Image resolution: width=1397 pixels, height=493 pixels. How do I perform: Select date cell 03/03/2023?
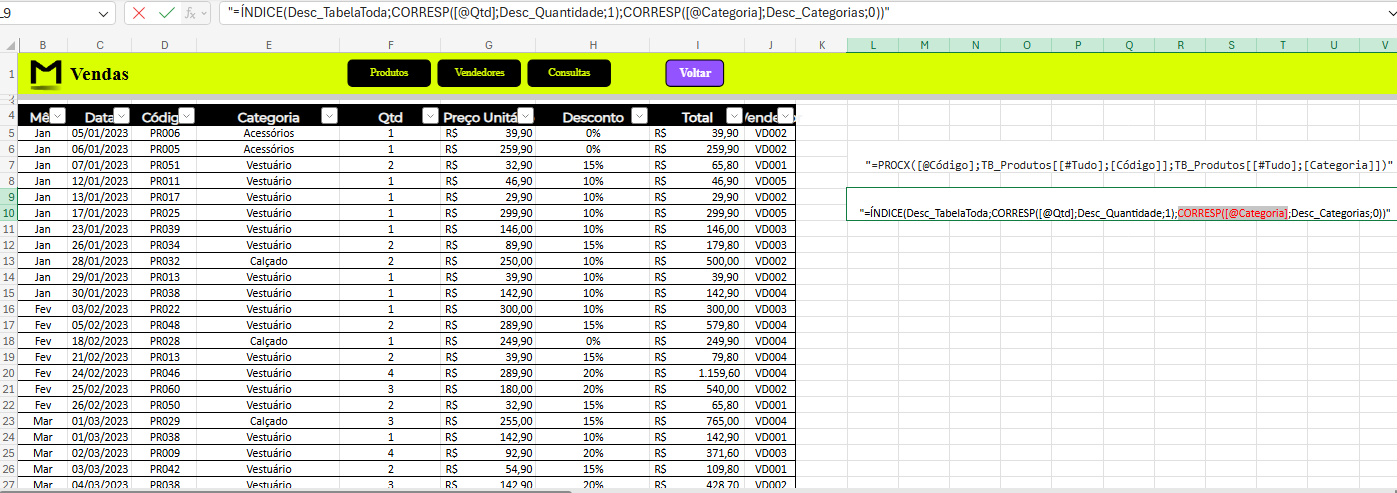click(x=100, y=469)
